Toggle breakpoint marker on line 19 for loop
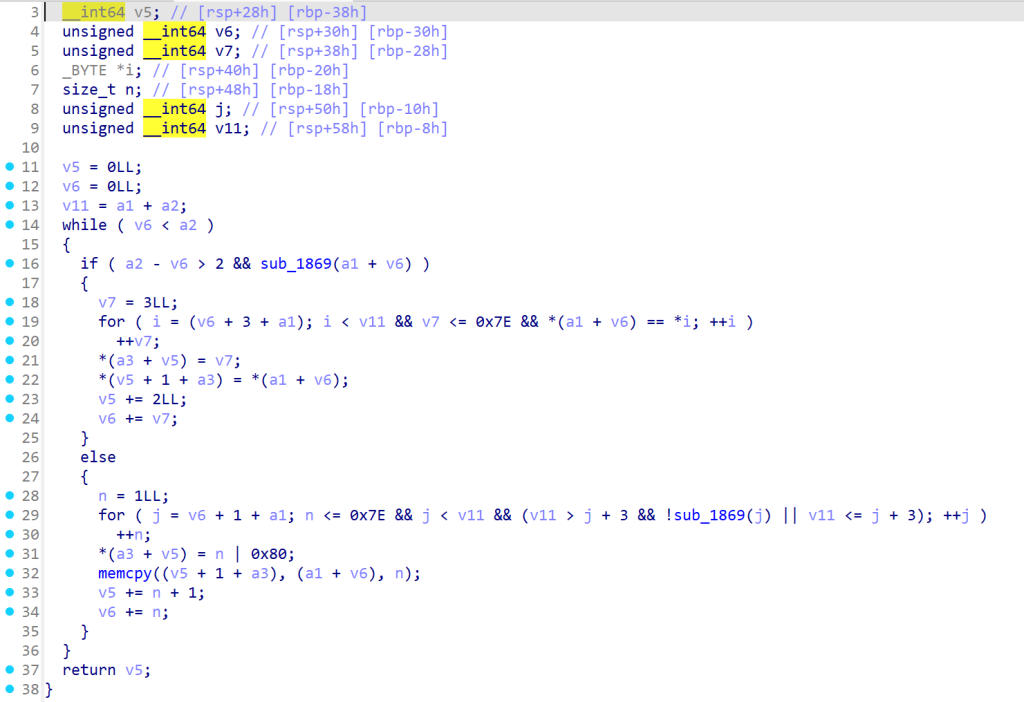Image resolution: width=1024 pixels, height=702 pixels. [x=10, y=322]
